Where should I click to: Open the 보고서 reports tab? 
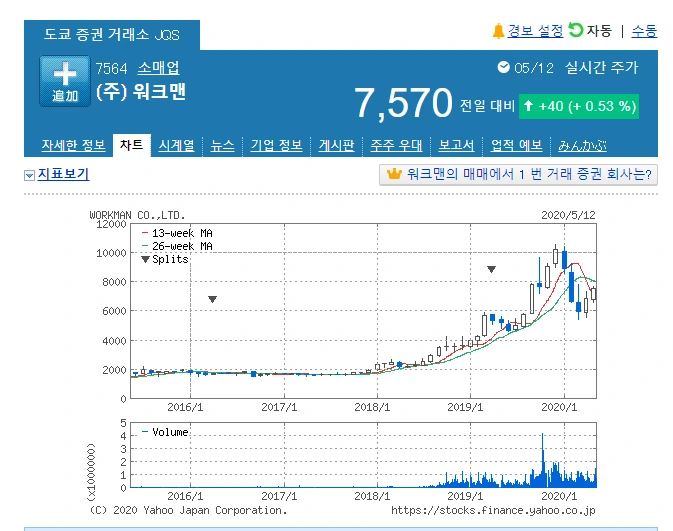[x=456, y=146]
